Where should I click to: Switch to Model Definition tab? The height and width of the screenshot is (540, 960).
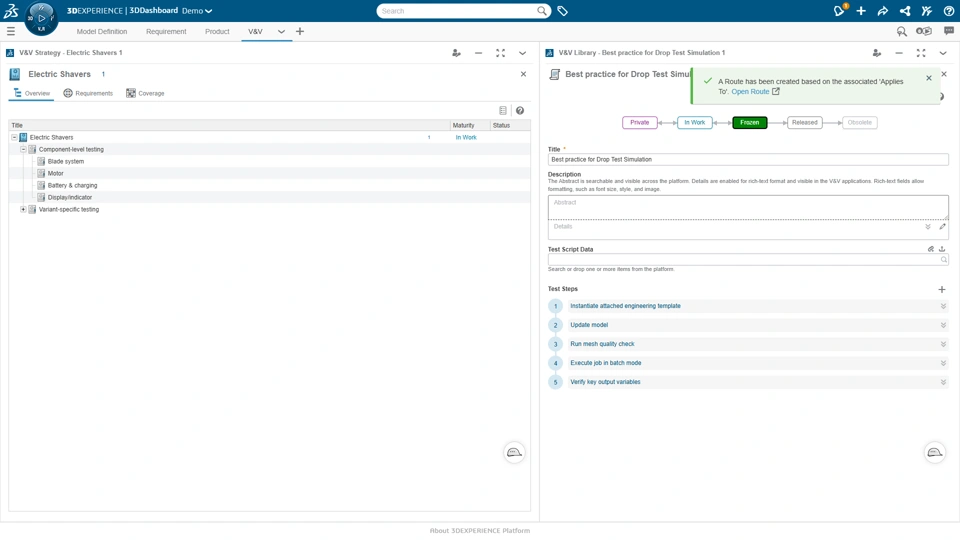102,31
